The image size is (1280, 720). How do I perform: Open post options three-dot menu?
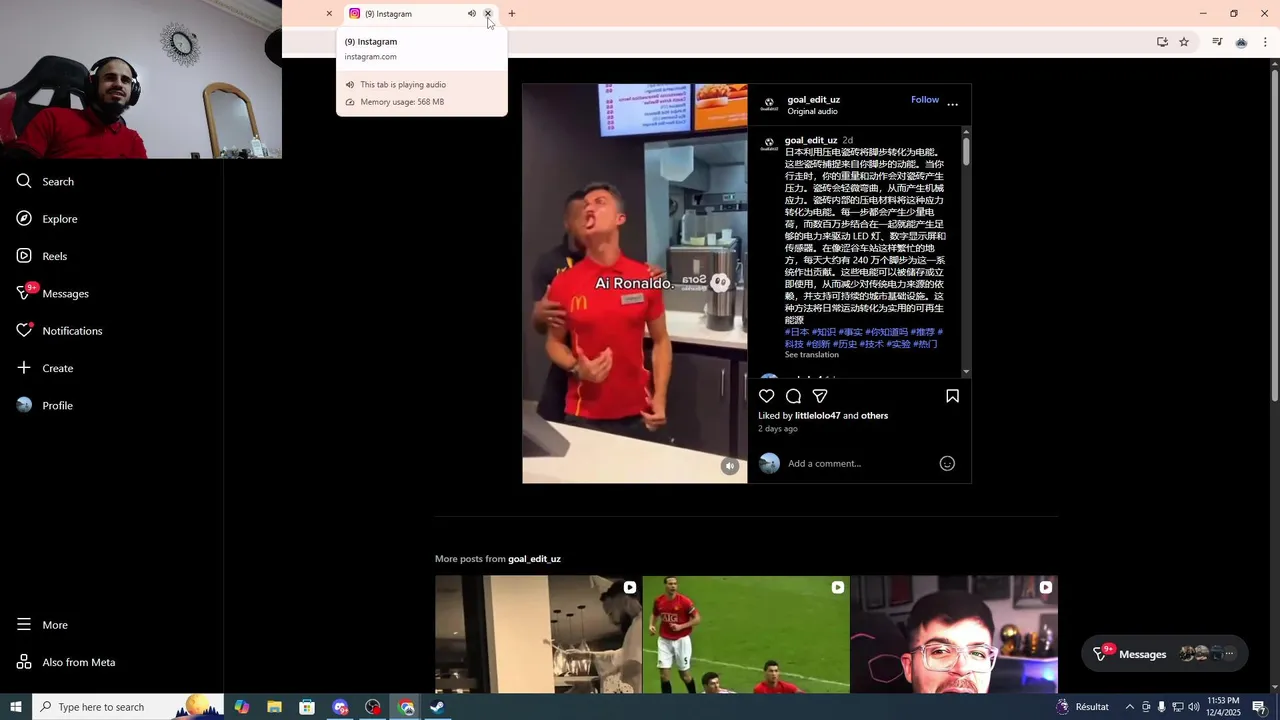tap(952, 104)
